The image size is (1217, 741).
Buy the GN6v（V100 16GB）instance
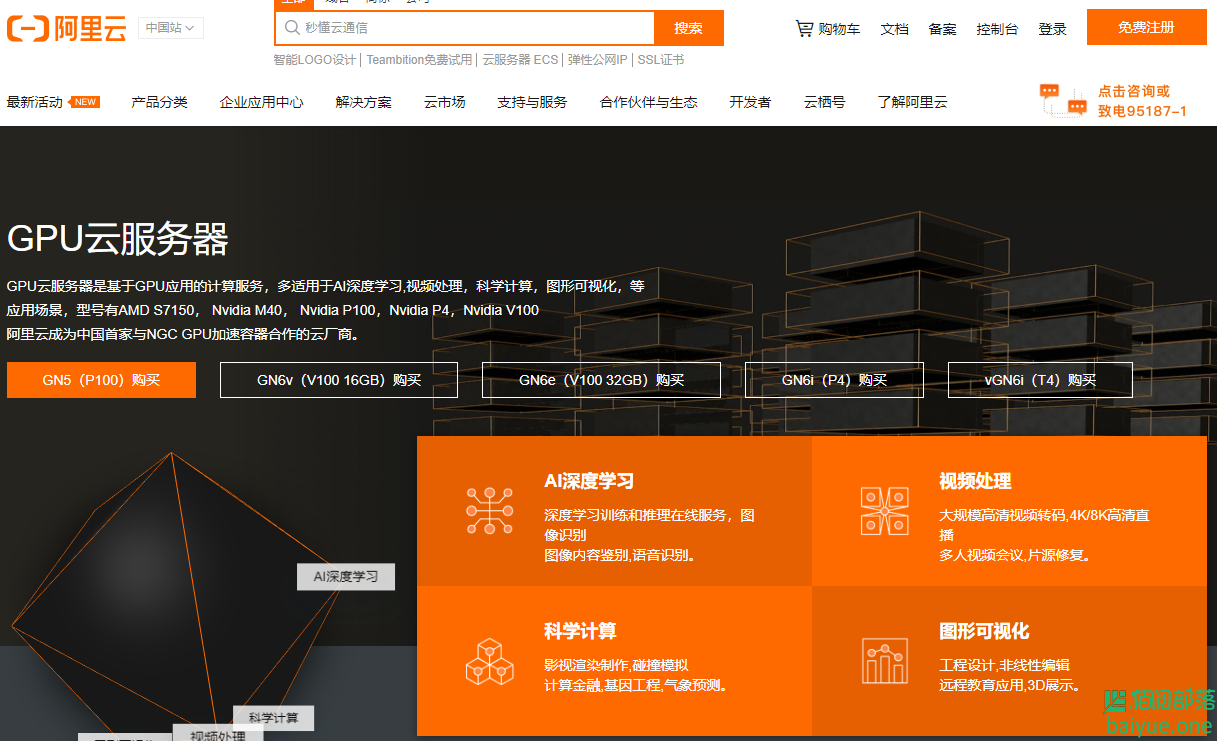tap(339, 380)
